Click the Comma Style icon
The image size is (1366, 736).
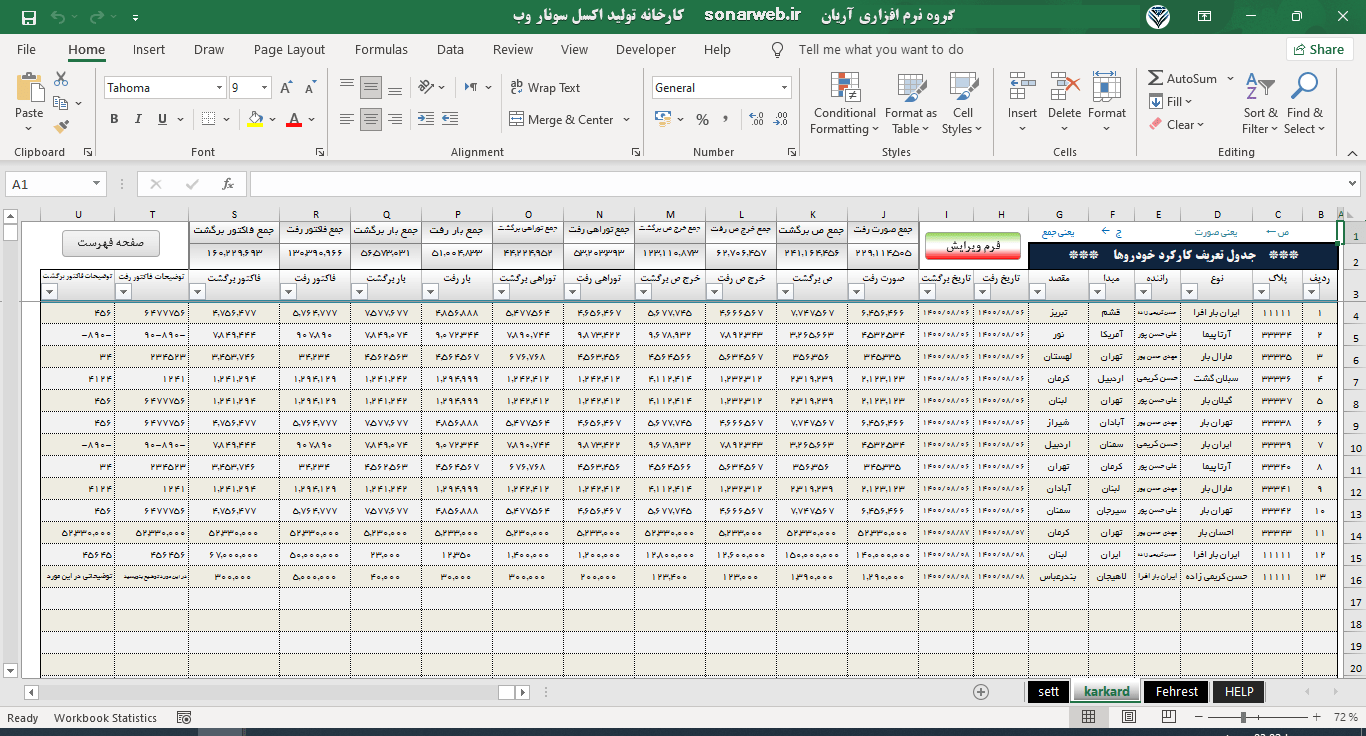click(725, 119)
